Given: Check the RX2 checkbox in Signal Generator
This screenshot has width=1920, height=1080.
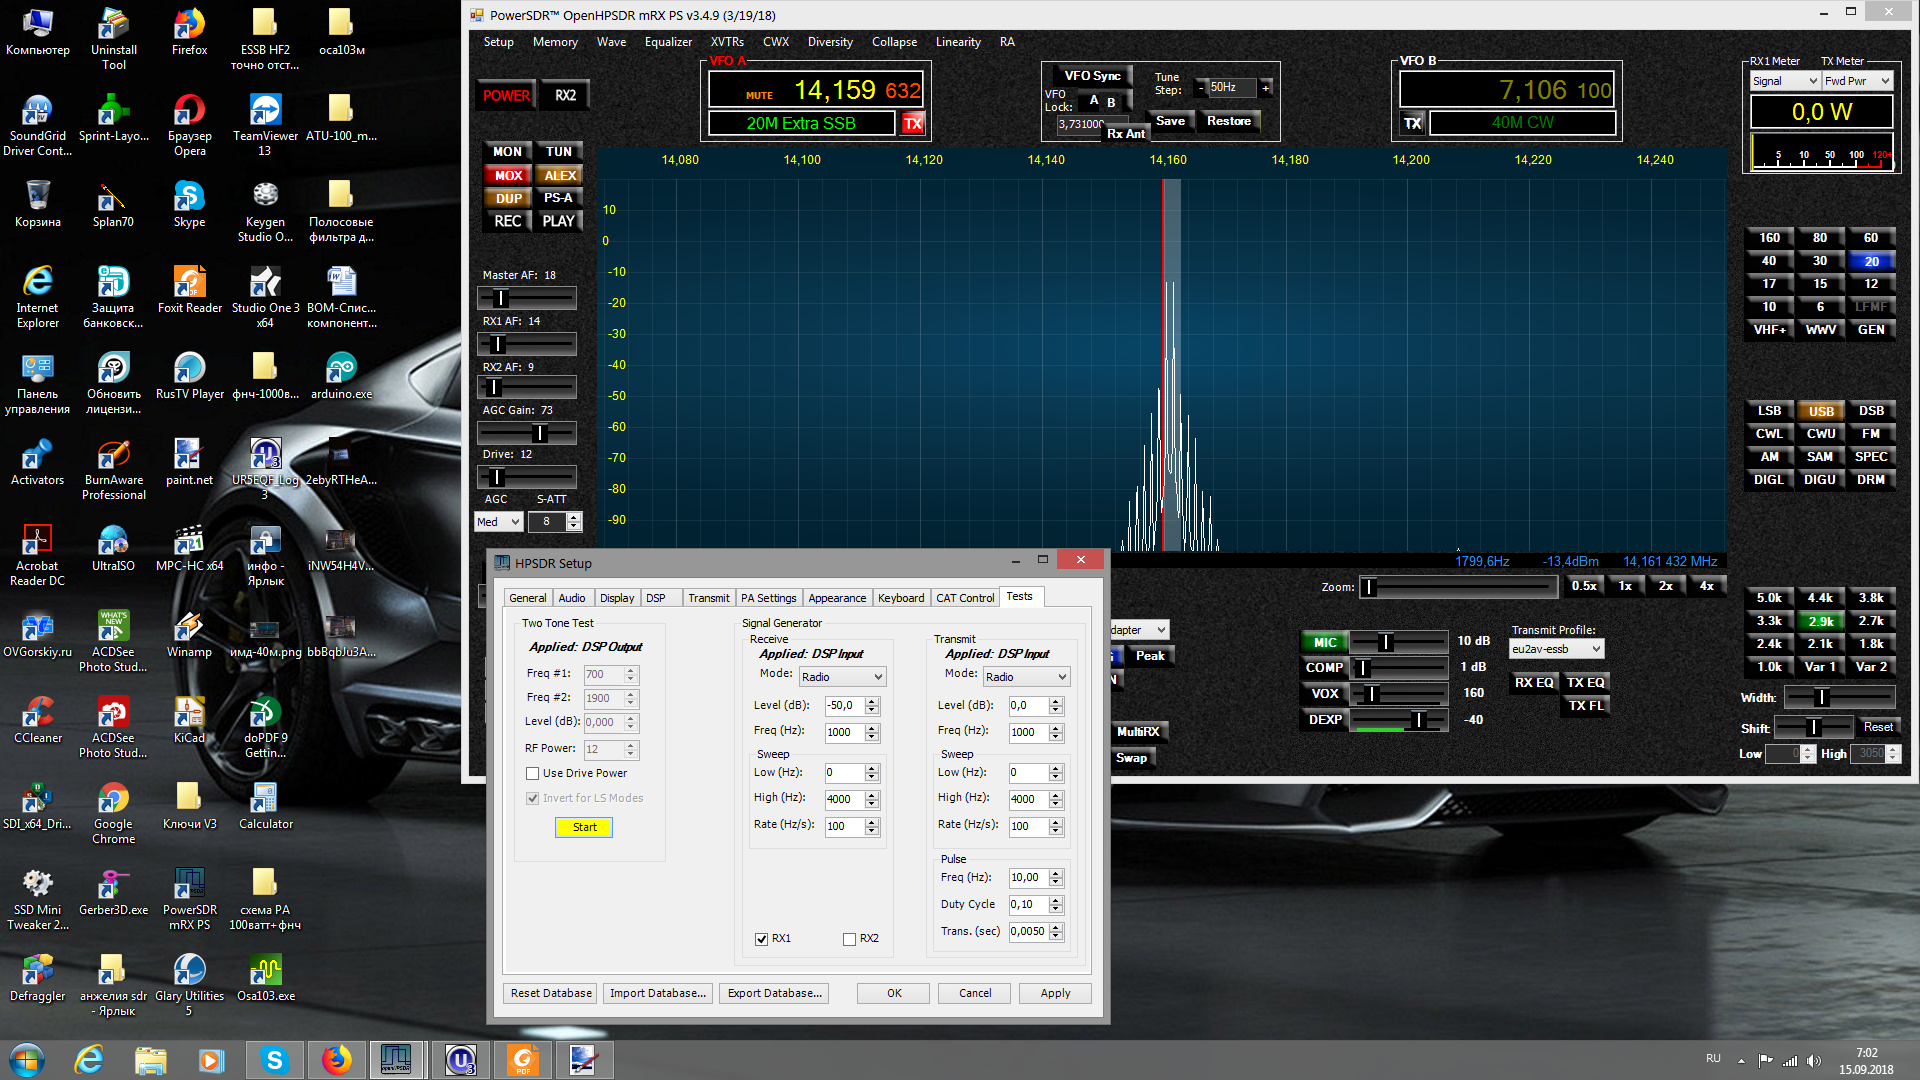Looking at the screenshot, I should (849, 939).
